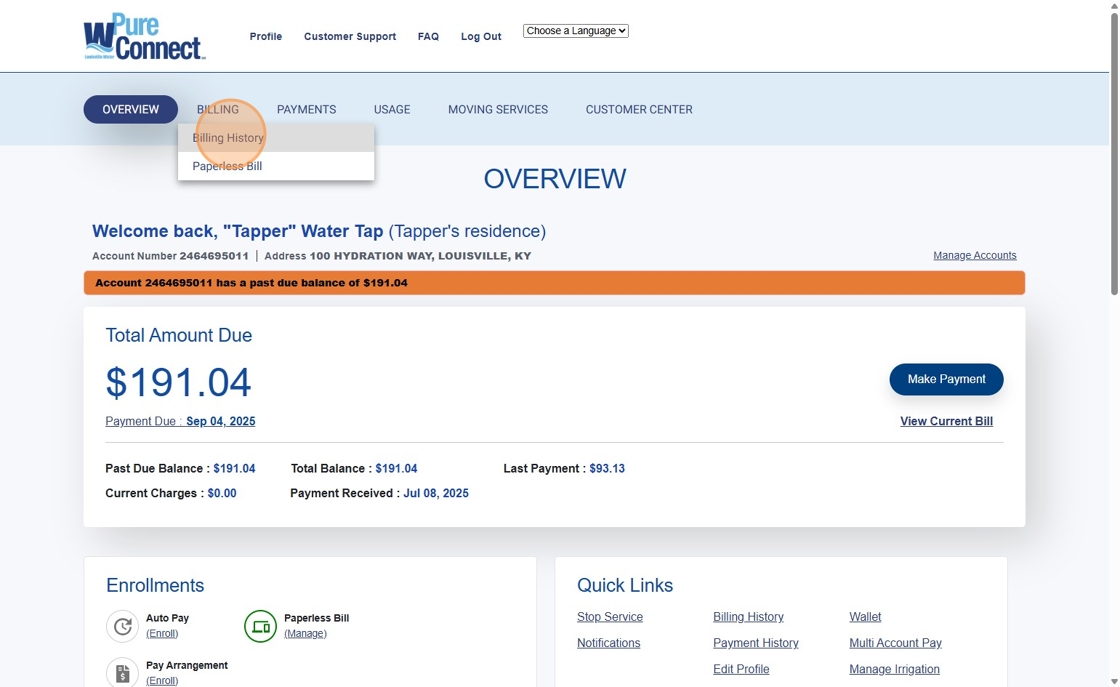
Task: Choose Paperless Bill from the open menu
Action: coord(226,166)
